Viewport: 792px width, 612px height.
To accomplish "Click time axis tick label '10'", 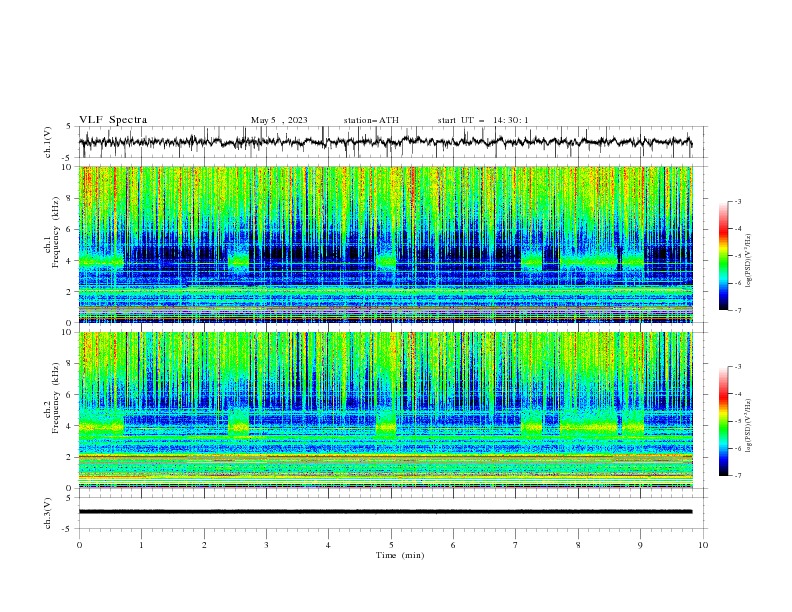I will click(703, 545).
